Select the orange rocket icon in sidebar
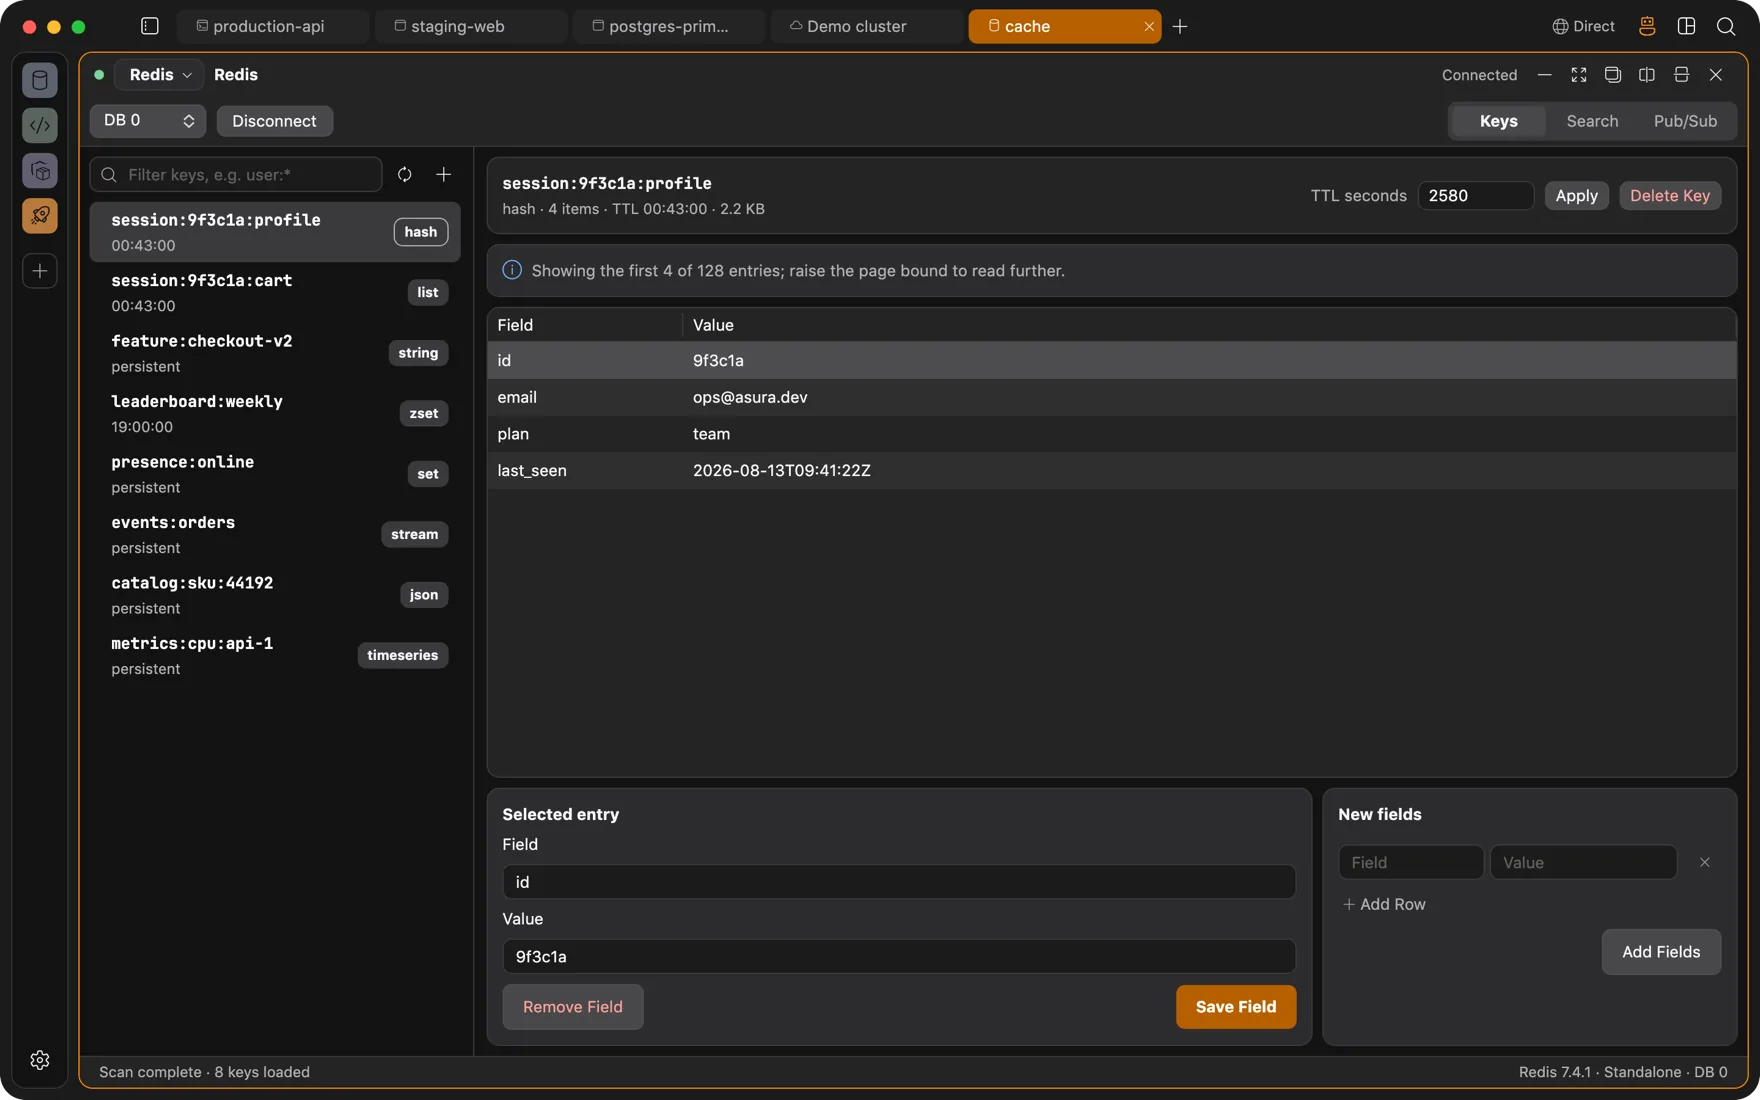Image resolution: width=1760 pixels, height=1100 pixels. (40, 216)
